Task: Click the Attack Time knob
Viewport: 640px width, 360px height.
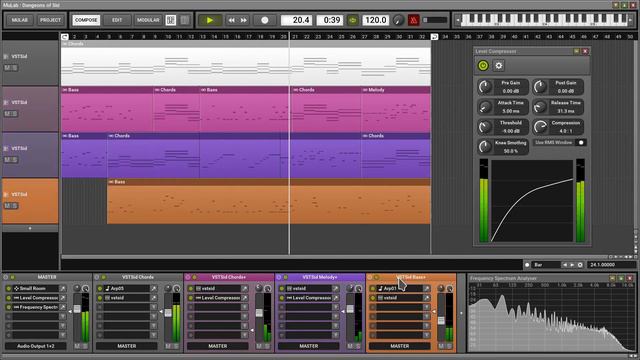Action: point(485,107)
